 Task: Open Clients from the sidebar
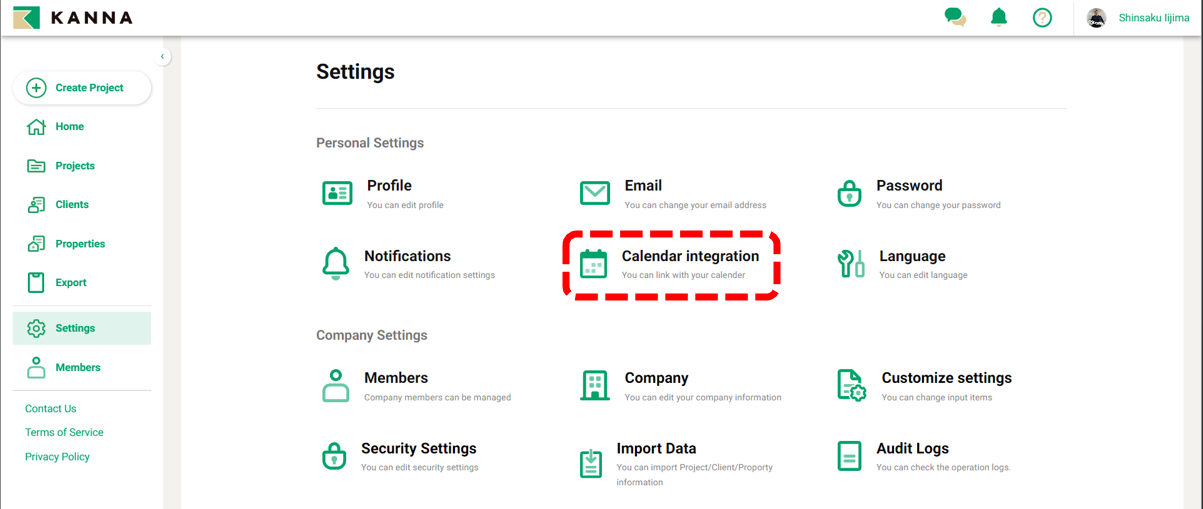(72, 205)
